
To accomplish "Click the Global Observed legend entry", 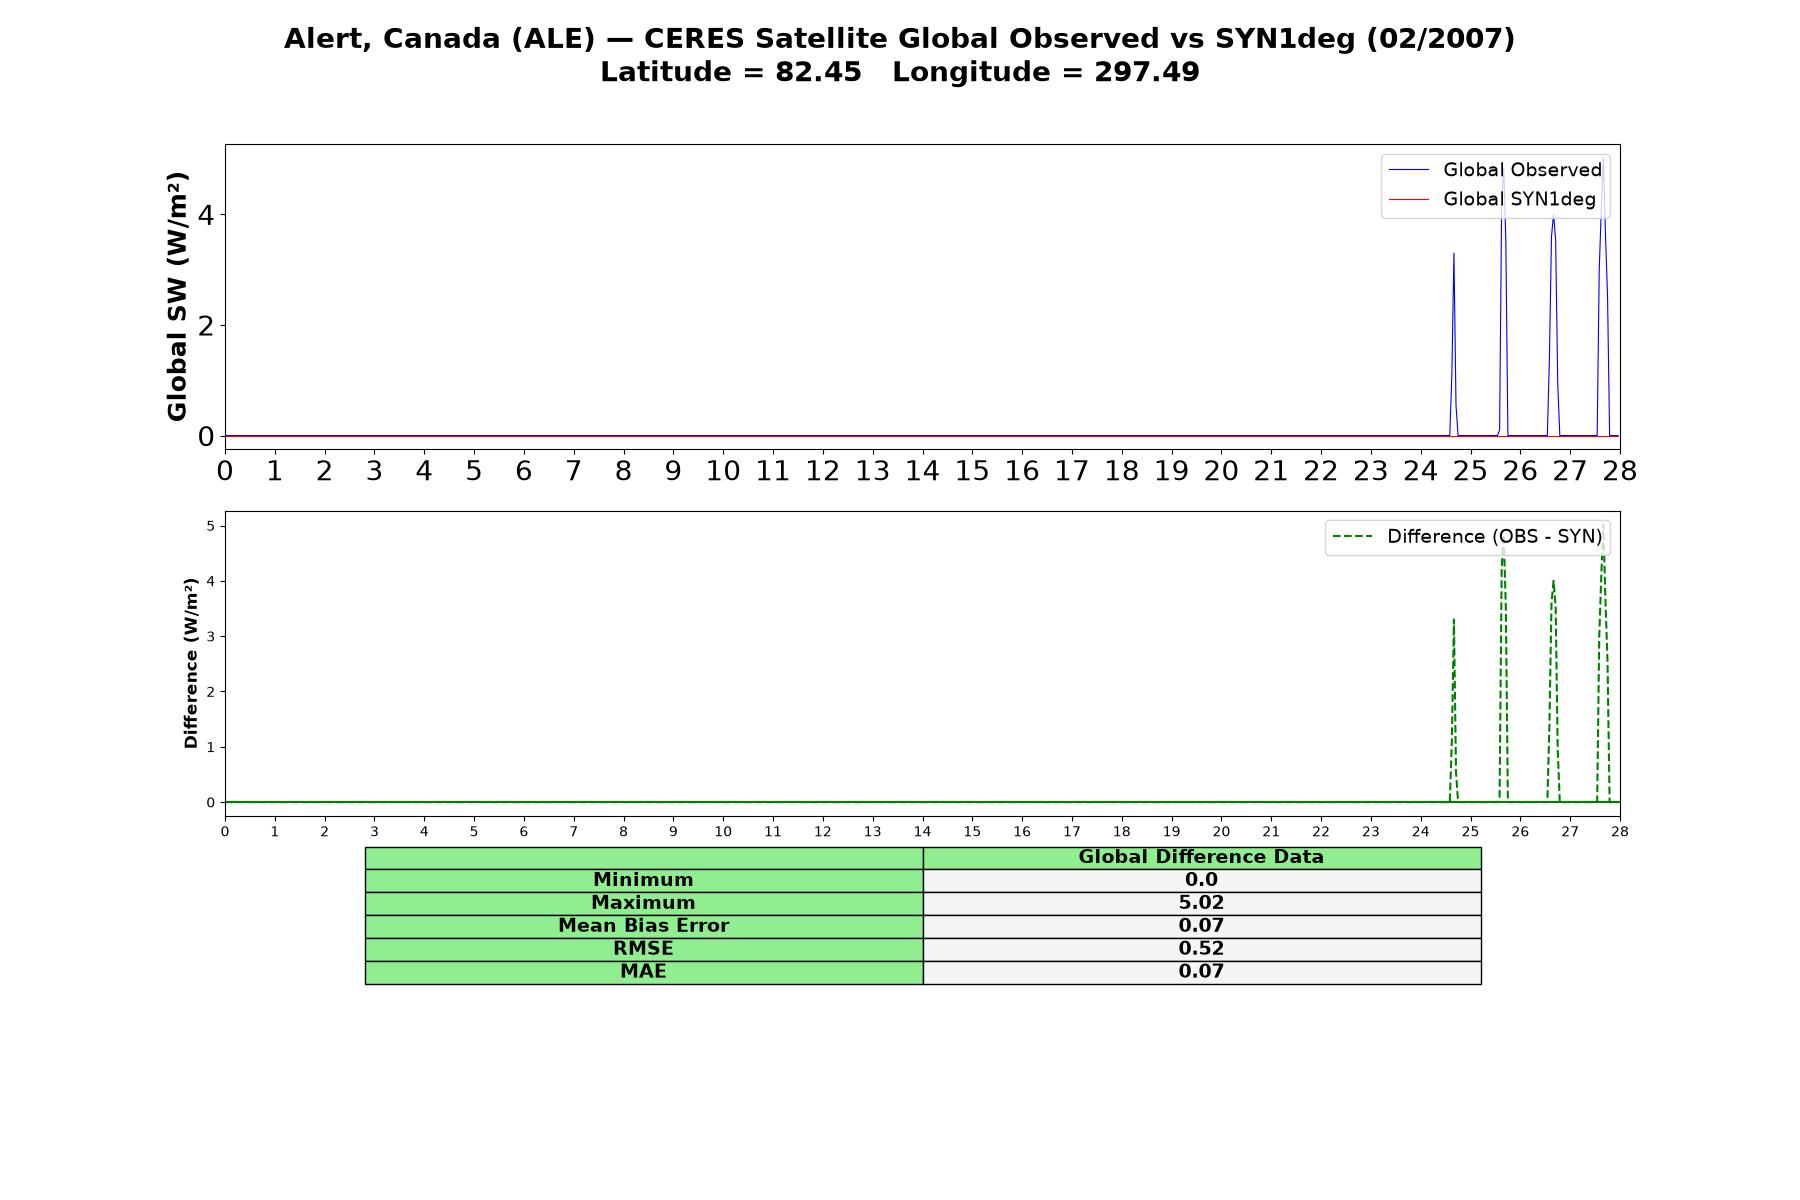I will (x=1495, y=170).
